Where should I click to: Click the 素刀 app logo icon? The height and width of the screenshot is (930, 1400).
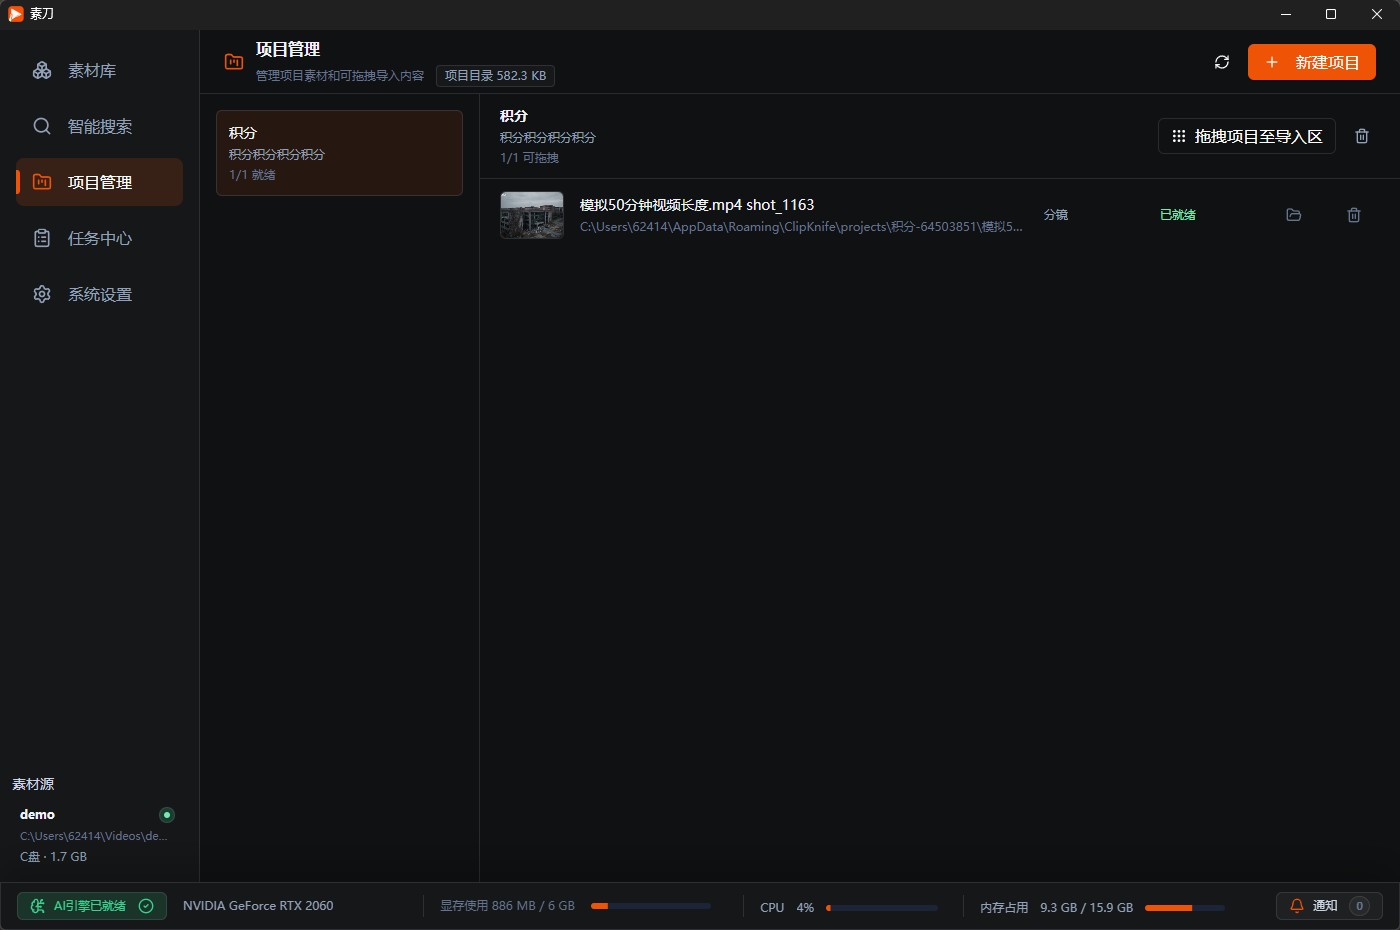click(x=15, y=14)
